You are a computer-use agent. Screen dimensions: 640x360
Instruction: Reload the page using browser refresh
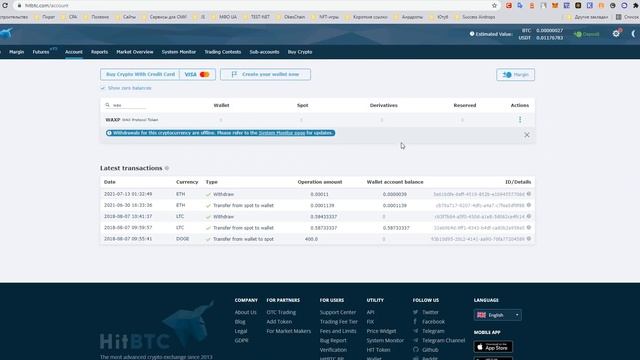(5, 5)
